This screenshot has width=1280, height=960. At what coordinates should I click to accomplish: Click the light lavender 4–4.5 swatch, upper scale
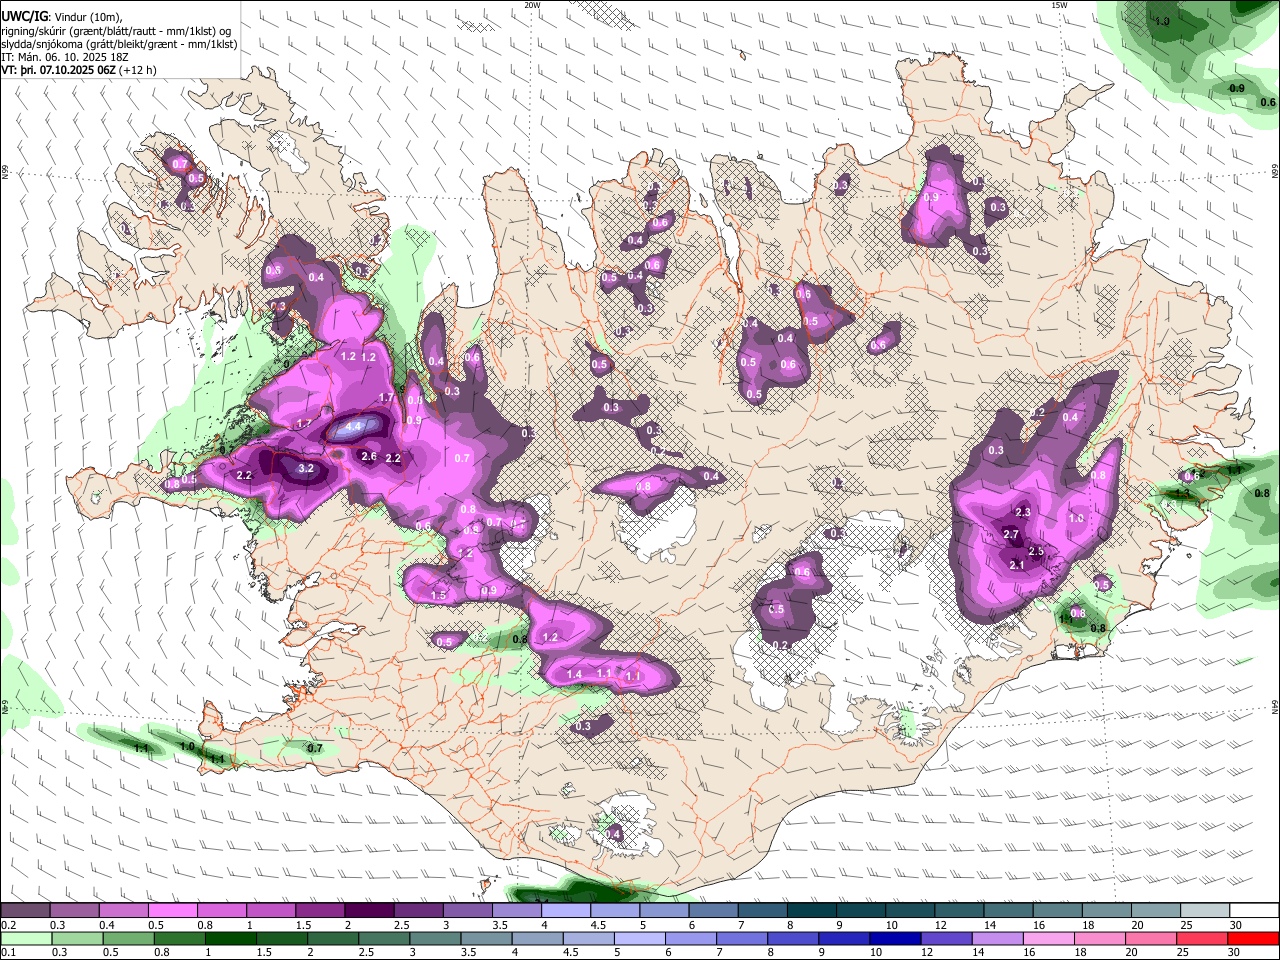(565, 911)
